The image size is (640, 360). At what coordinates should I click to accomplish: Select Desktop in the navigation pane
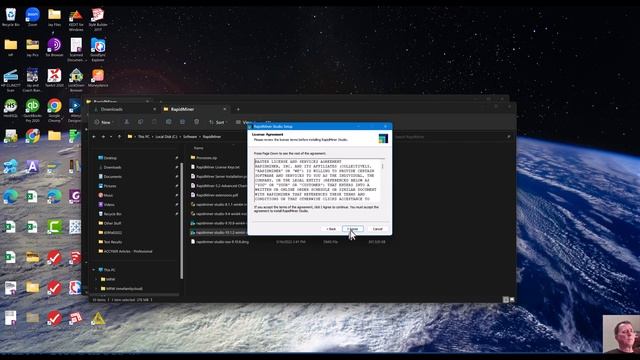pos(110,158)
